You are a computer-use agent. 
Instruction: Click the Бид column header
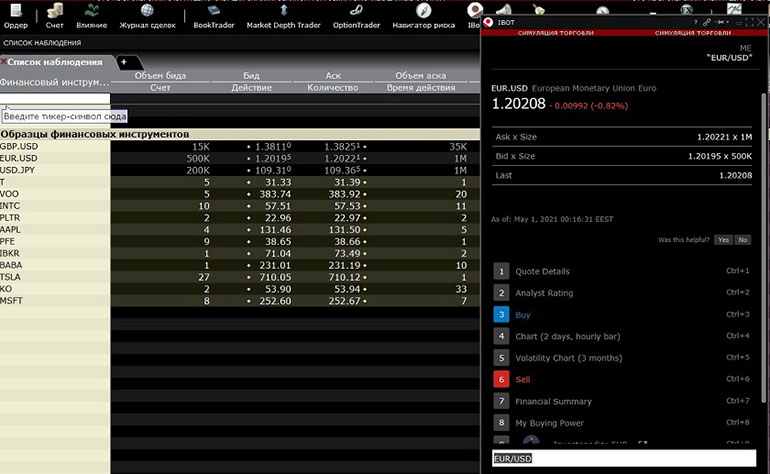pos(251,76)
